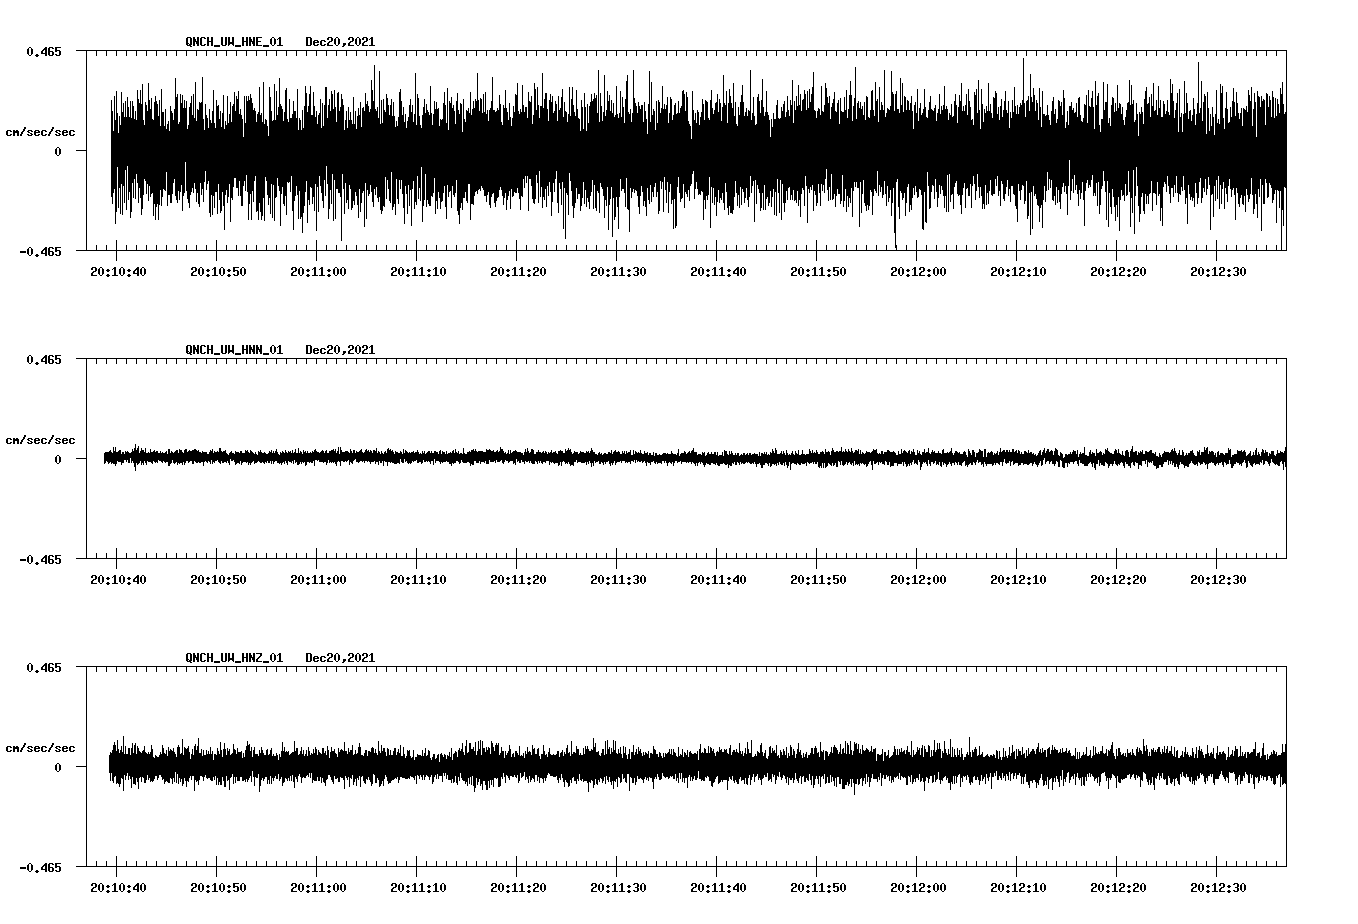Click 20:11:40 time label under HNE plot

[x=718, y=272]
